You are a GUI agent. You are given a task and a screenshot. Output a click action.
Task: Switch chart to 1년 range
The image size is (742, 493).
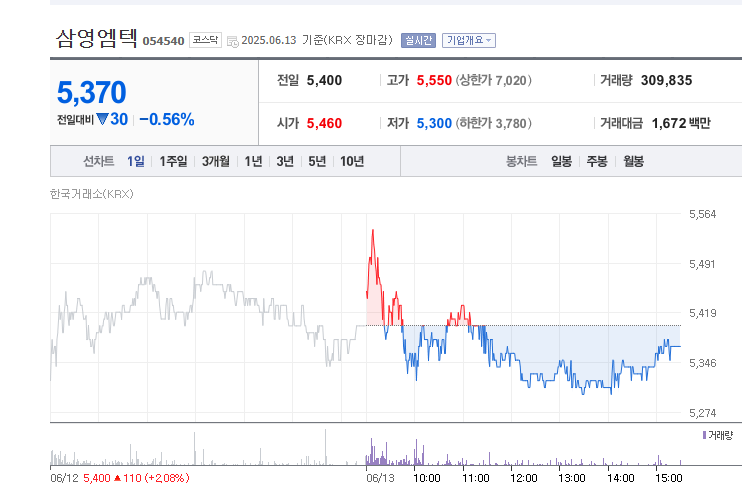(x=253, y=161)
